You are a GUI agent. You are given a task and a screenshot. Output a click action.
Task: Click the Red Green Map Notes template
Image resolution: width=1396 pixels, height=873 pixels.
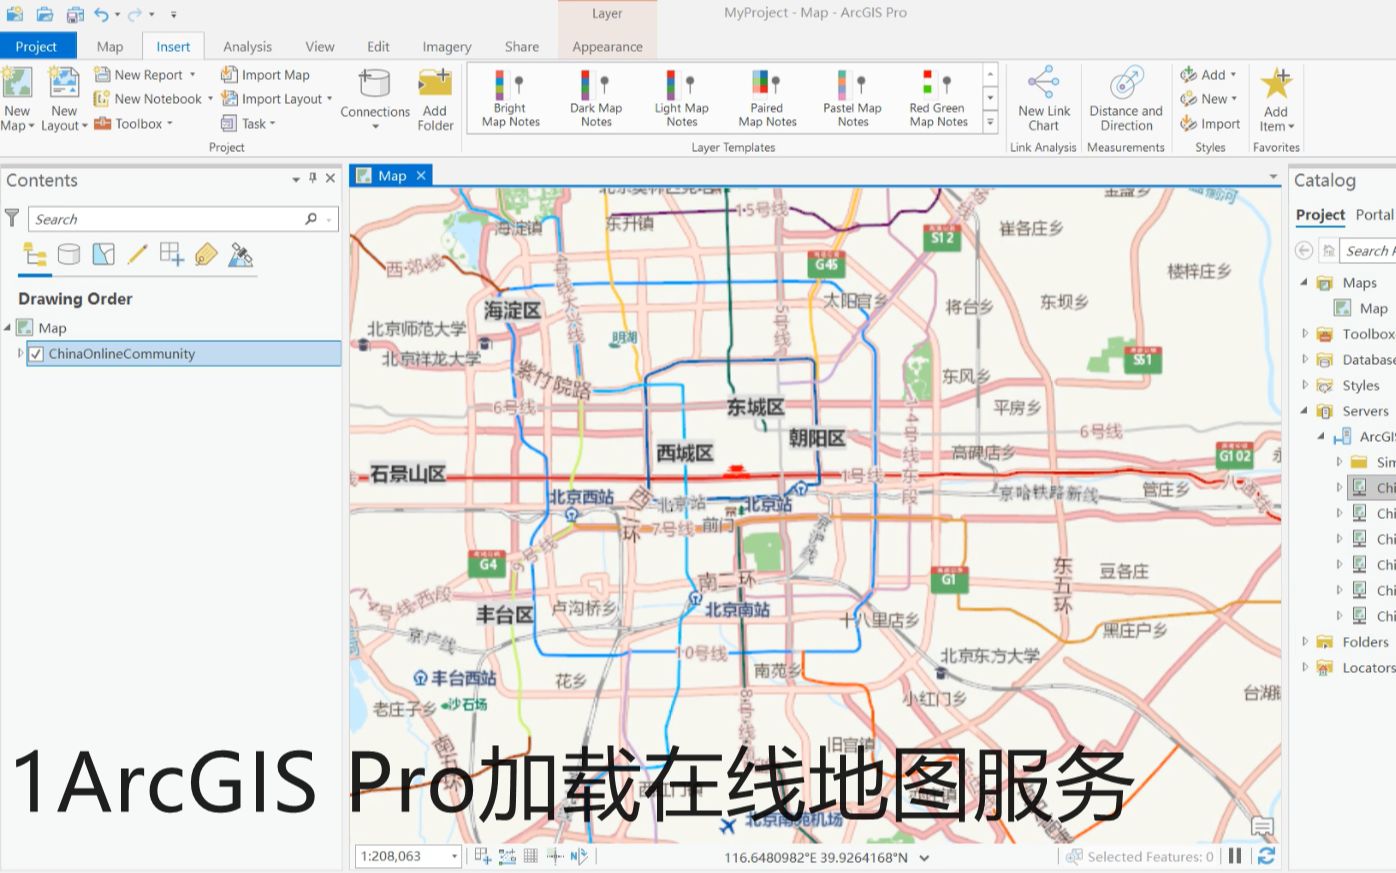click(x=938, y=95)
